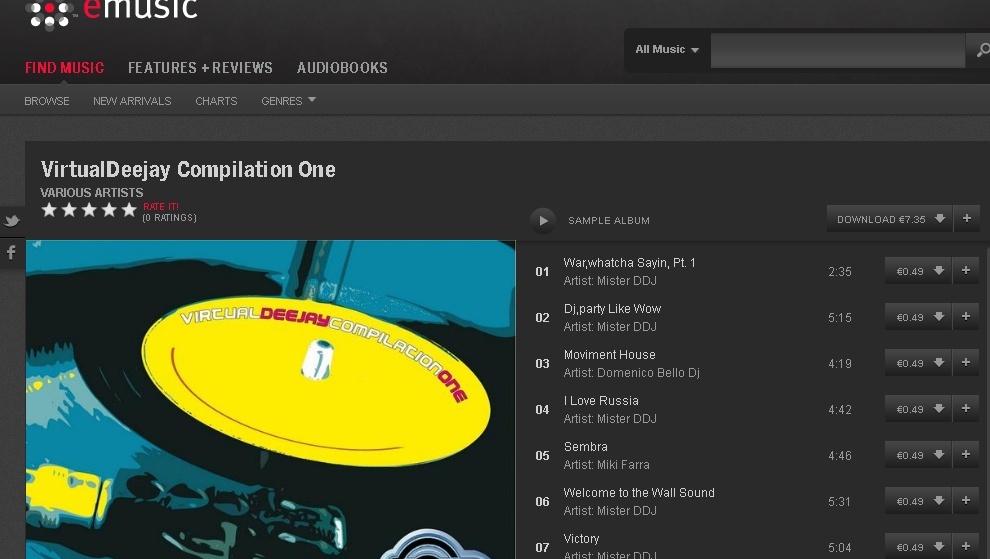The width and height of the screenshot is (990, 559).
Task: Open track title Sembra
Action: click(x=585, y=447)
